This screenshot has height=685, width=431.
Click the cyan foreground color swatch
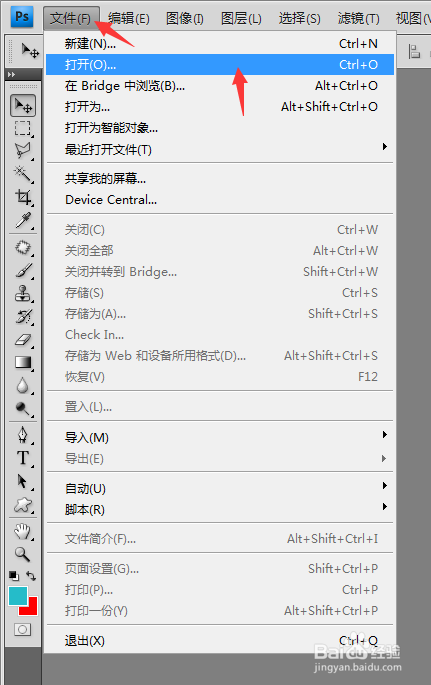coord(18,596)
